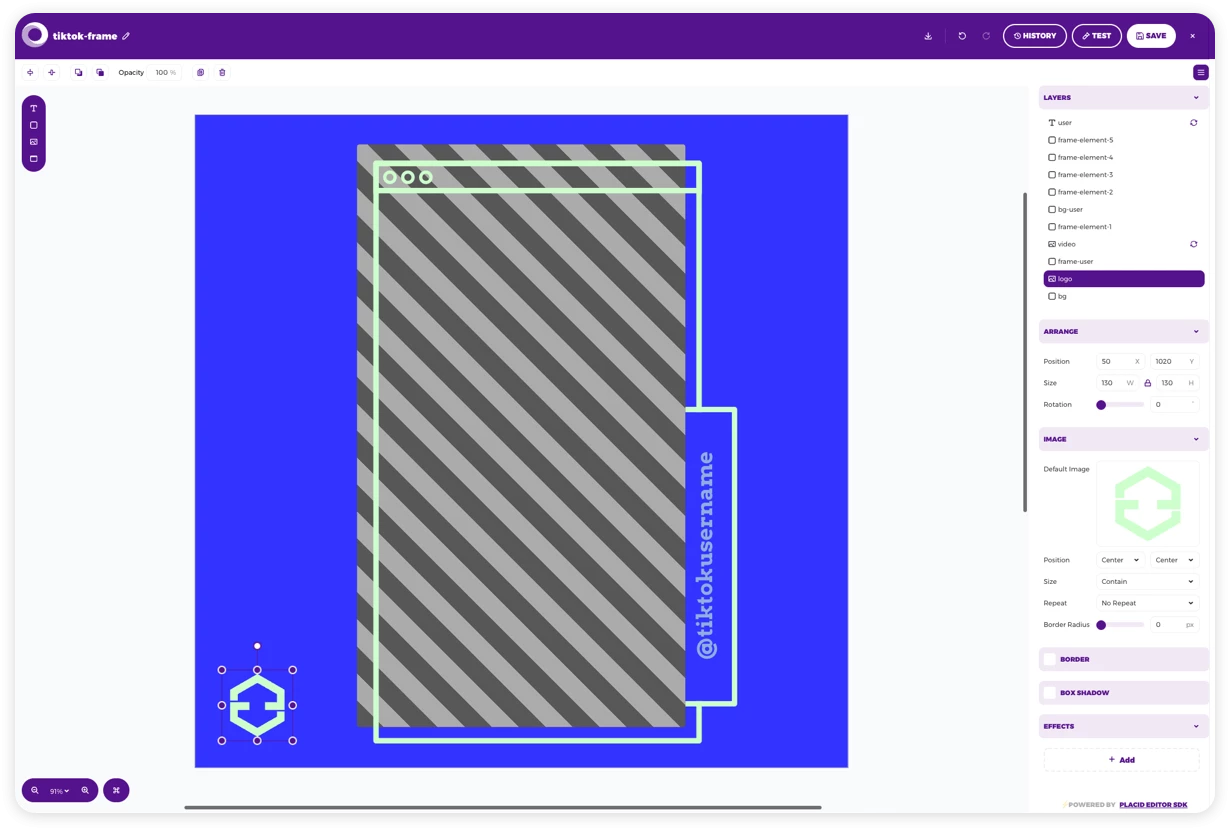Select the frame-element-2 layer
This screenshot has width=1230, height=830.
point(1123,192)
